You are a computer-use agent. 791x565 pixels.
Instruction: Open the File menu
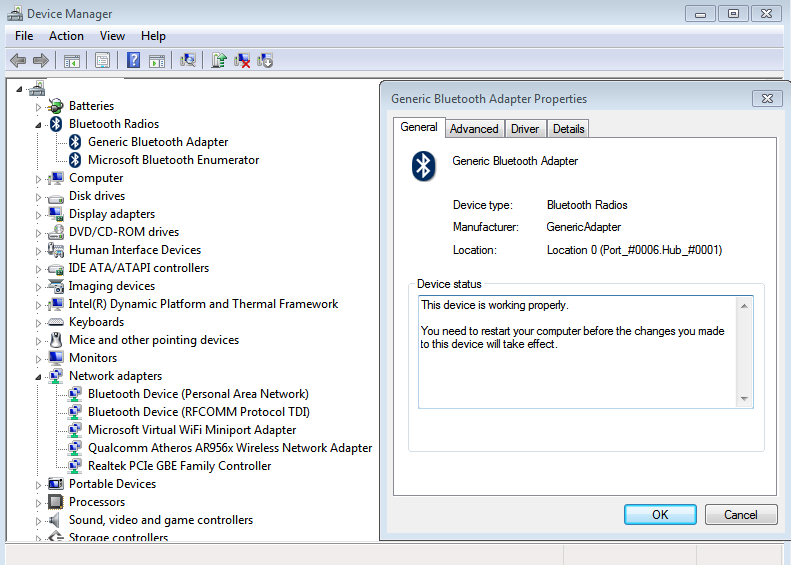pos(24,36)
